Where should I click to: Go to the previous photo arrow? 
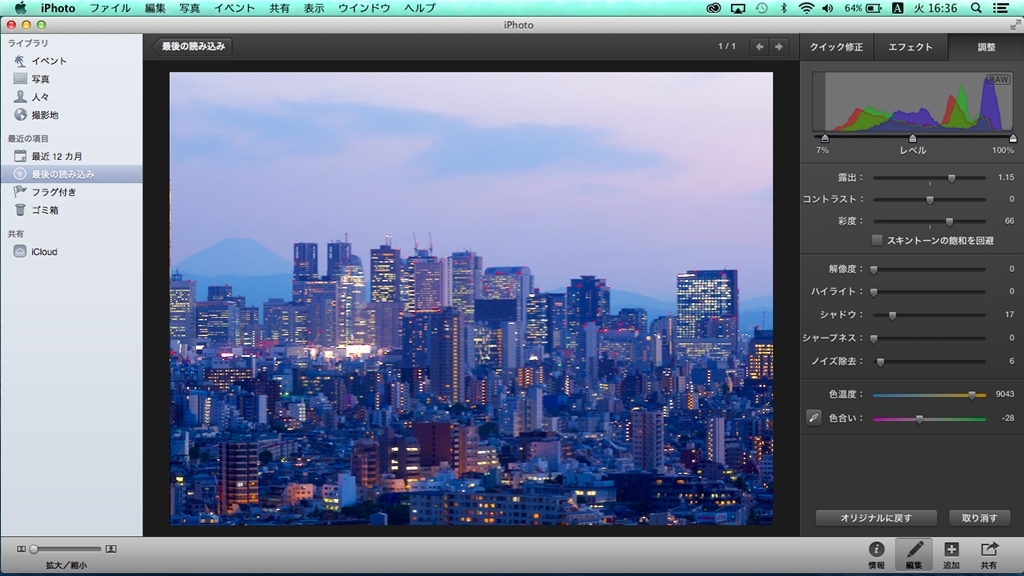[759, 46]
